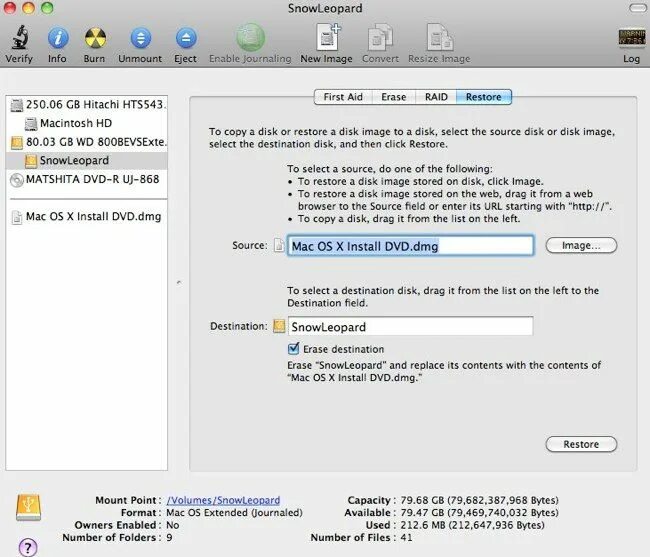This screenshot has height=557, width=650.
Task: Select the 80.03 GB WD disk
Action: click(x=88, y=142)
